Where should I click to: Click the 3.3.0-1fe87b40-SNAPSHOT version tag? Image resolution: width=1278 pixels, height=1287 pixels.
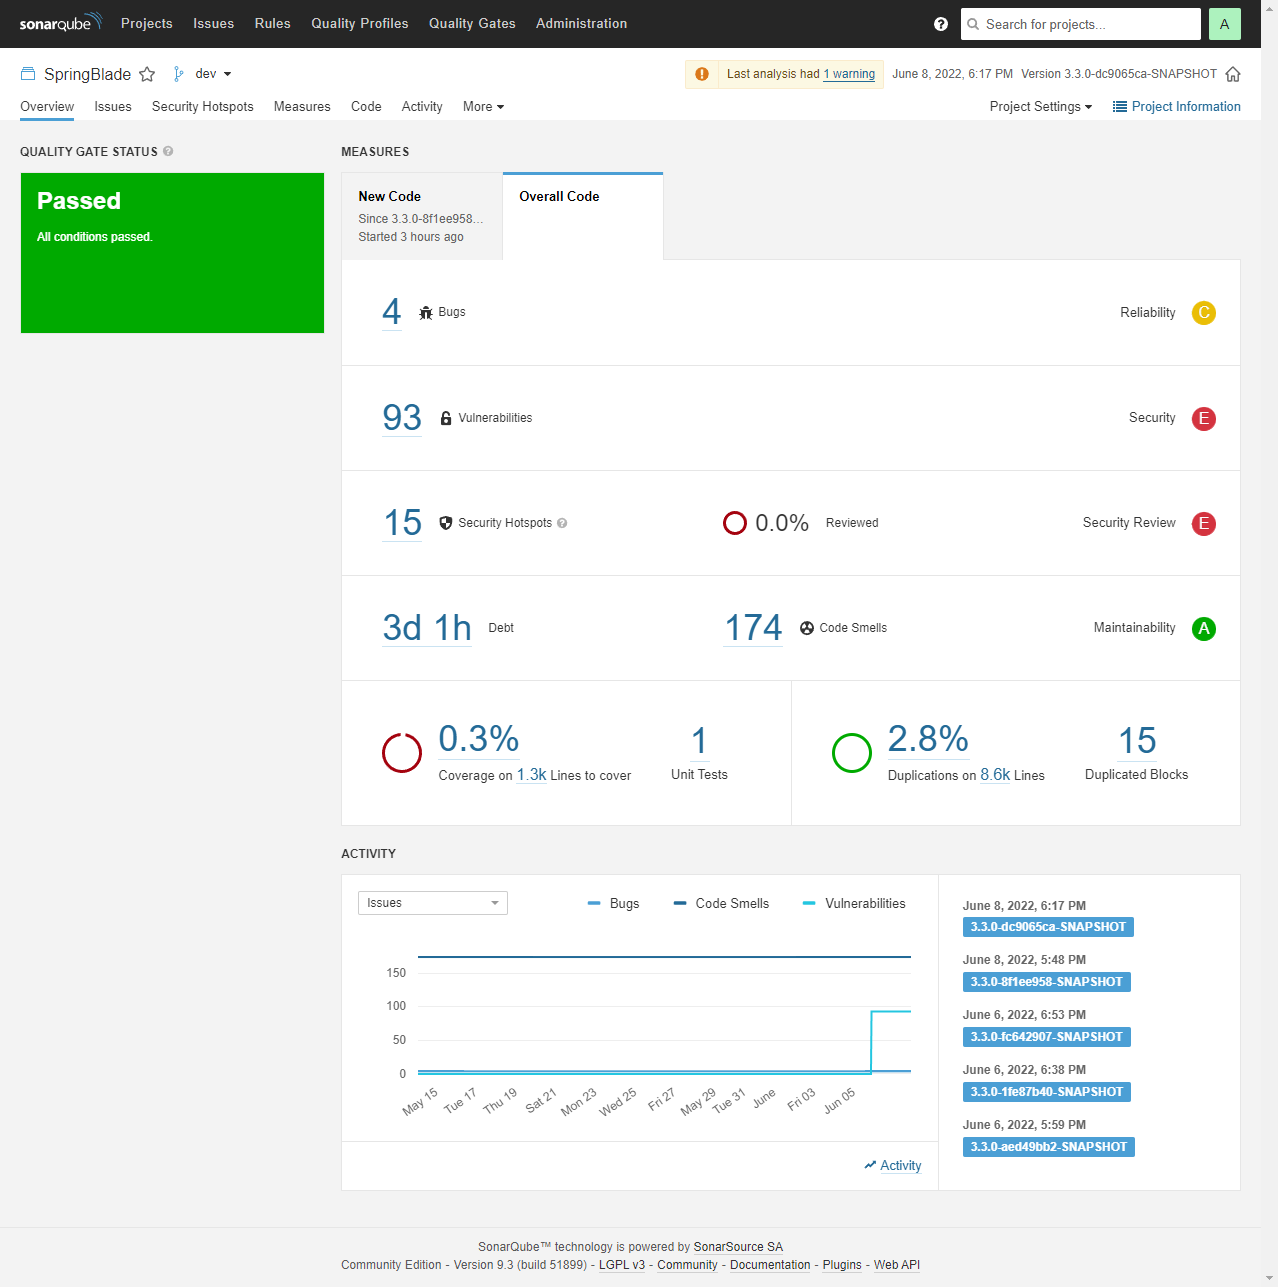(x=1046, y=1092)
